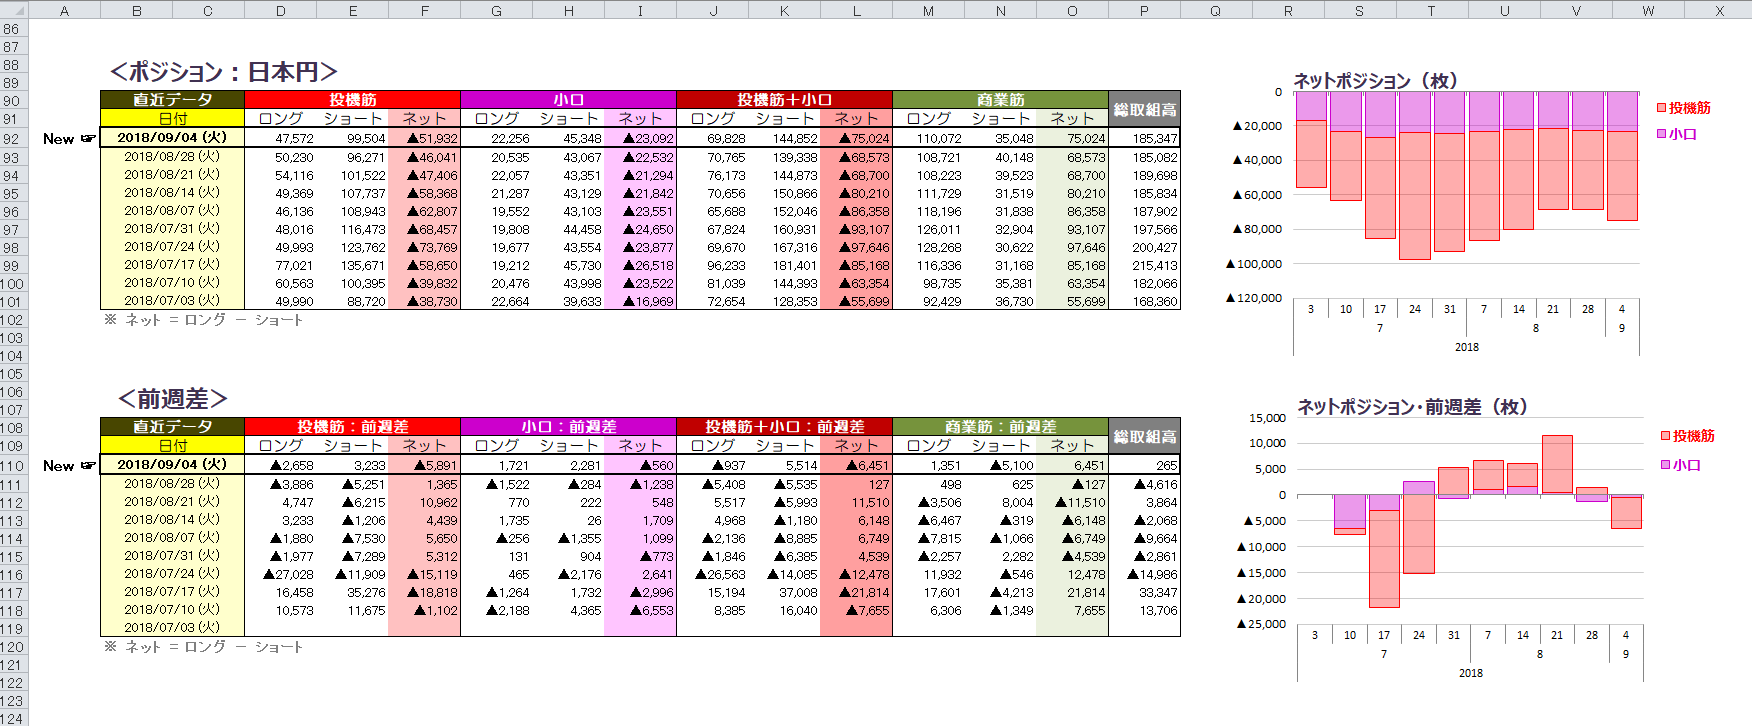Viewport: 1752px width, 726px height.
Task: Select the ※ ネット note below the position table
Action: 204,320
